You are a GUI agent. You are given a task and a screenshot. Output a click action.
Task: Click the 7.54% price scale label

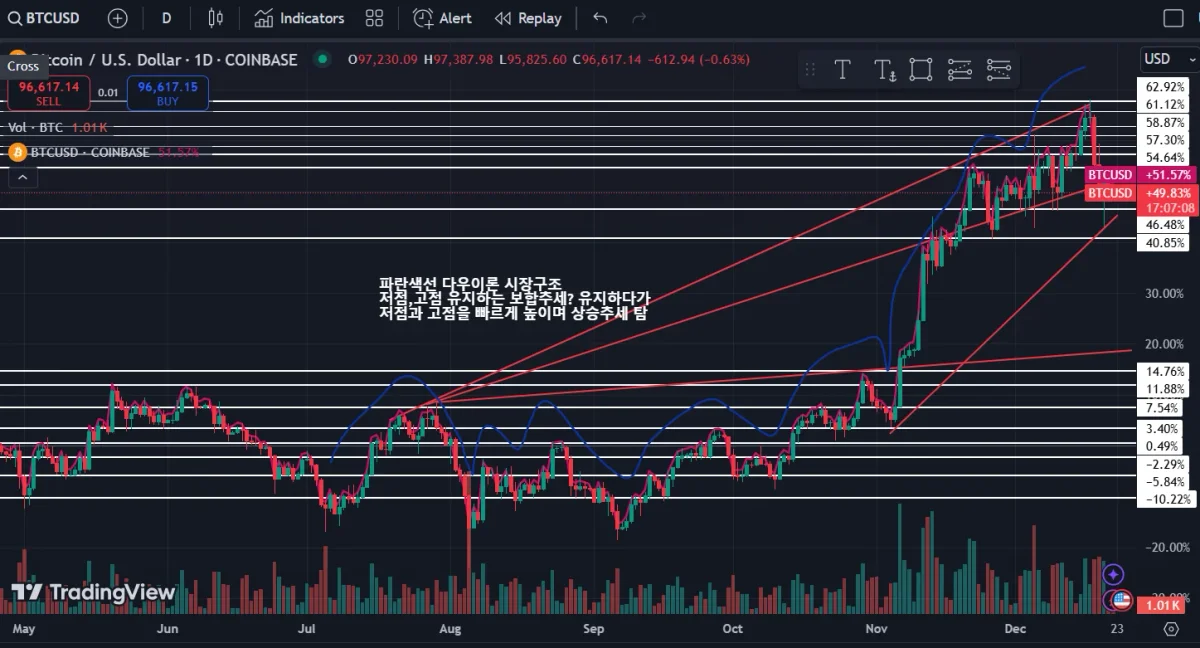pos(1160,408)
